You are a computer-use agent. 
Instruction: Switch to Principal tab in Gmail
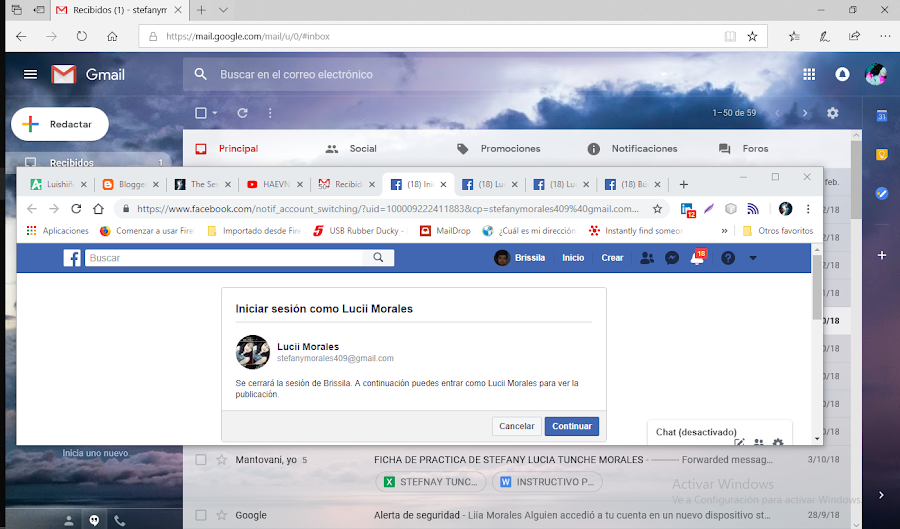(227, 149)
